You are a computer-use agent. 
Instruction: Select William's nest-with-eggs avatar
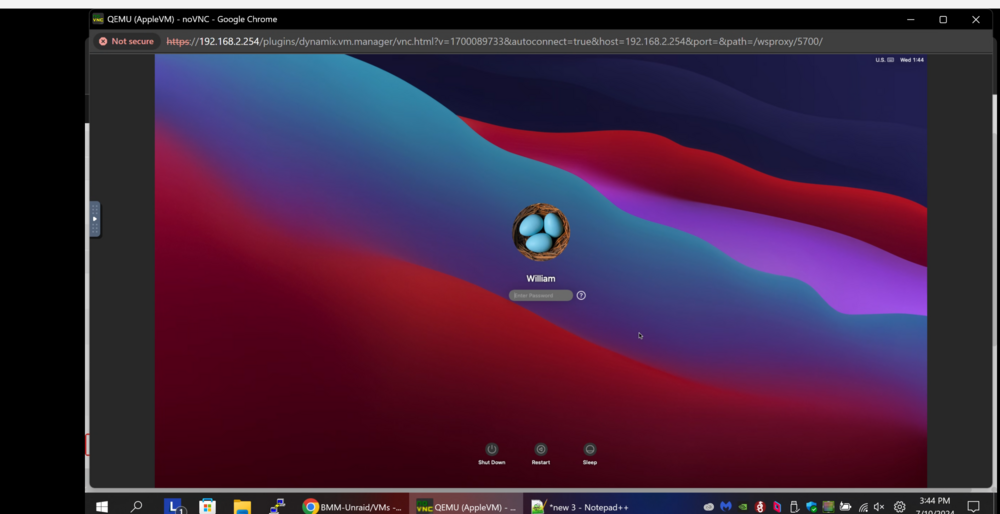pyautogui.click(x=541, y=232)
